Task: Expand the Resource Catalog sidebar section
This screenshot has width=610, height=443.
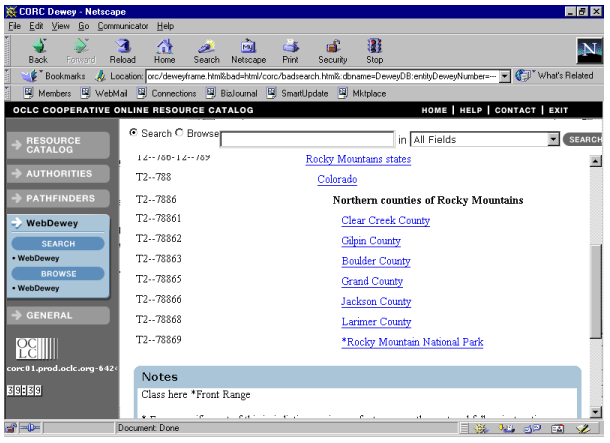Action: click(x=58, y=145)
